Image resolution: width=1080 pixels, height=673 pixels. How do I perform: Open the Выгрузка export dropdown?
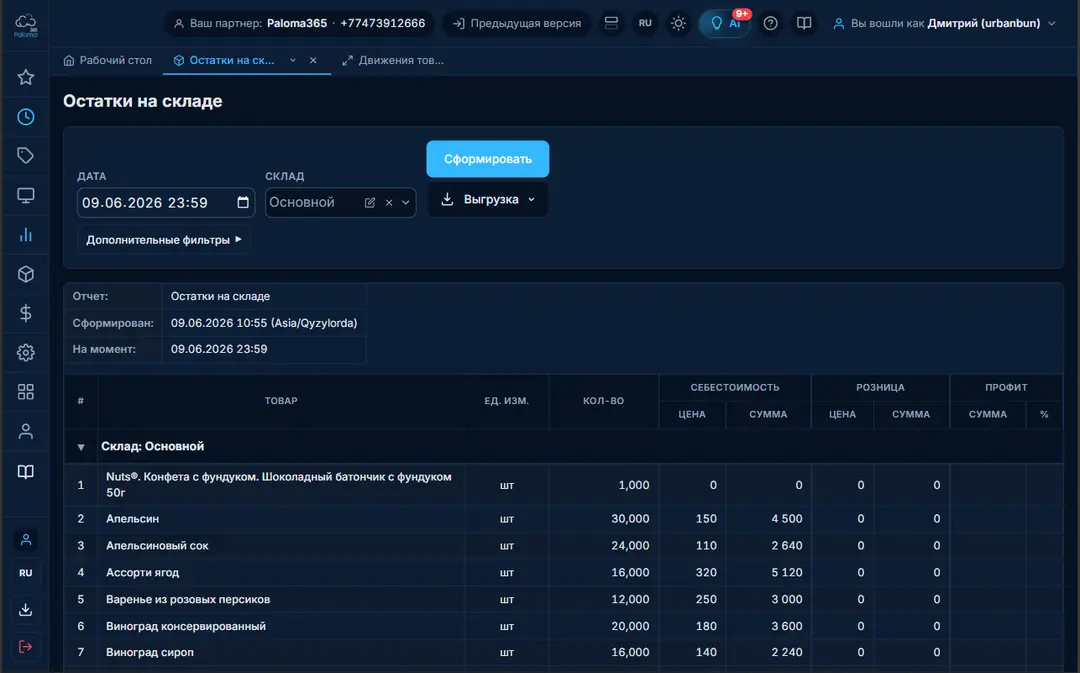pyautogui.click(x=488, y=200)
